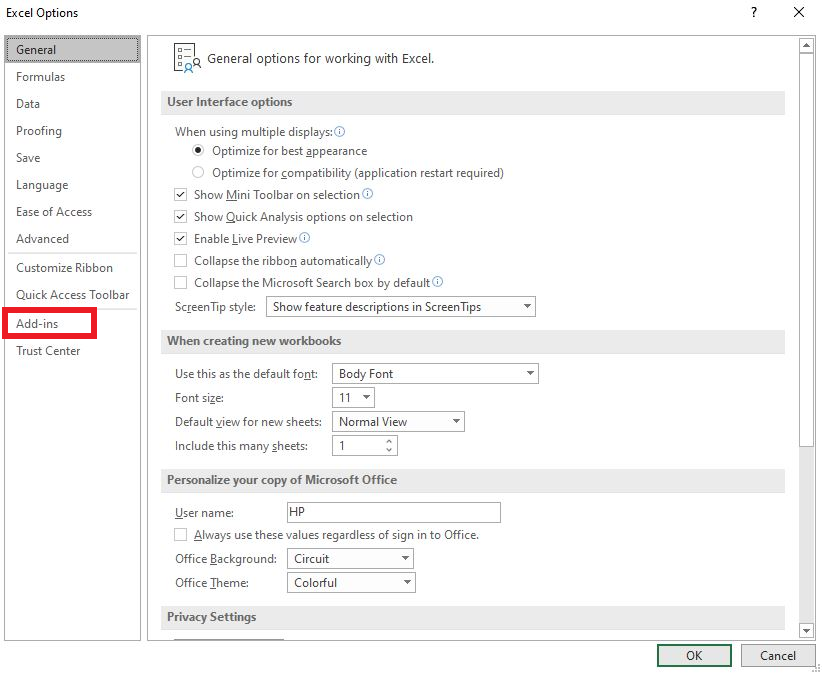Click the Include this many sheets field
Screen dimensions: 822x673
click(365, 446)
